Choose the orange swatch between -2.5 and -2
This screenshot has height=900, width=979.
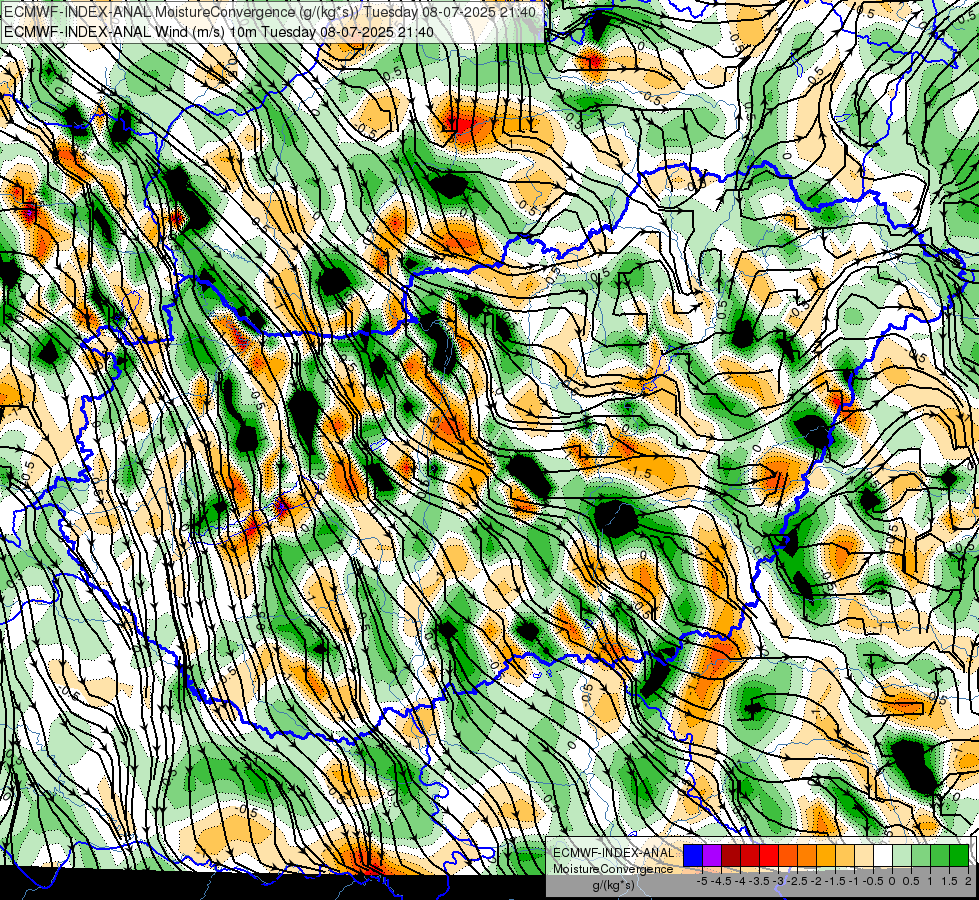click(807, 855)
